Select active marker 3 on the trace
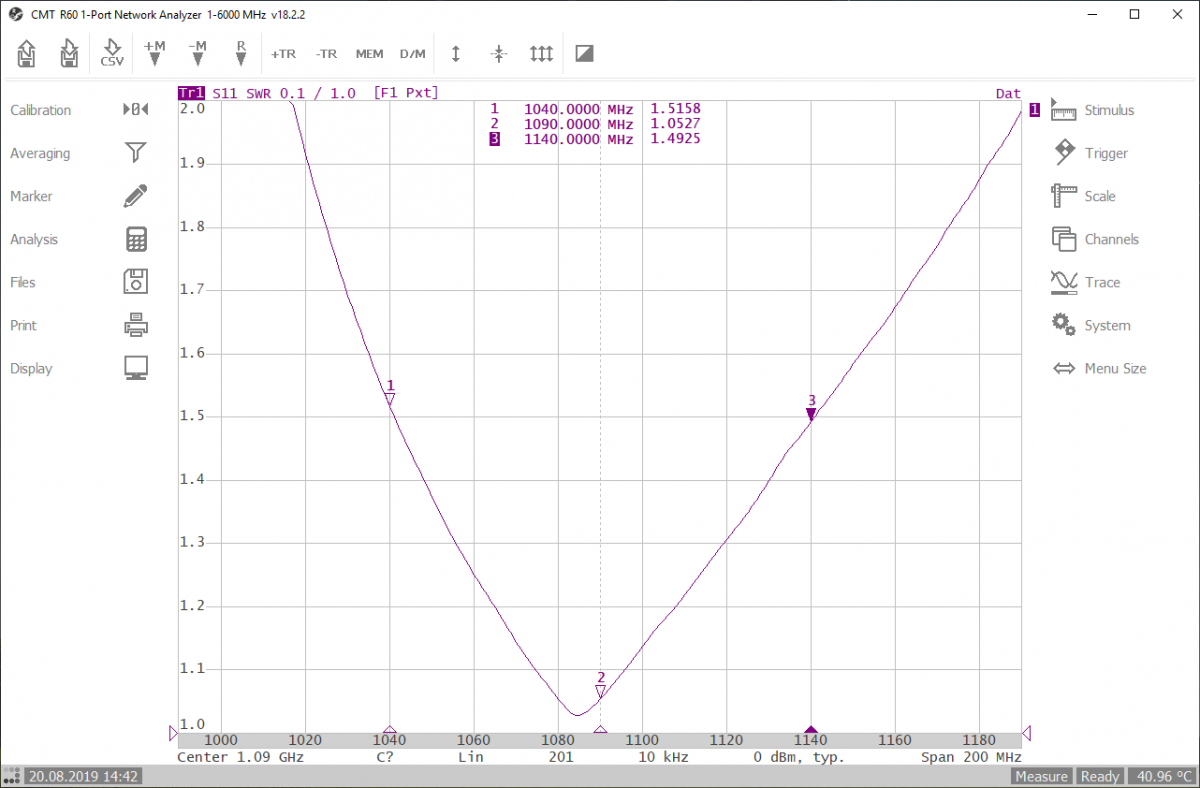Screen dimensions: 1200x788 tap(811, 413)
